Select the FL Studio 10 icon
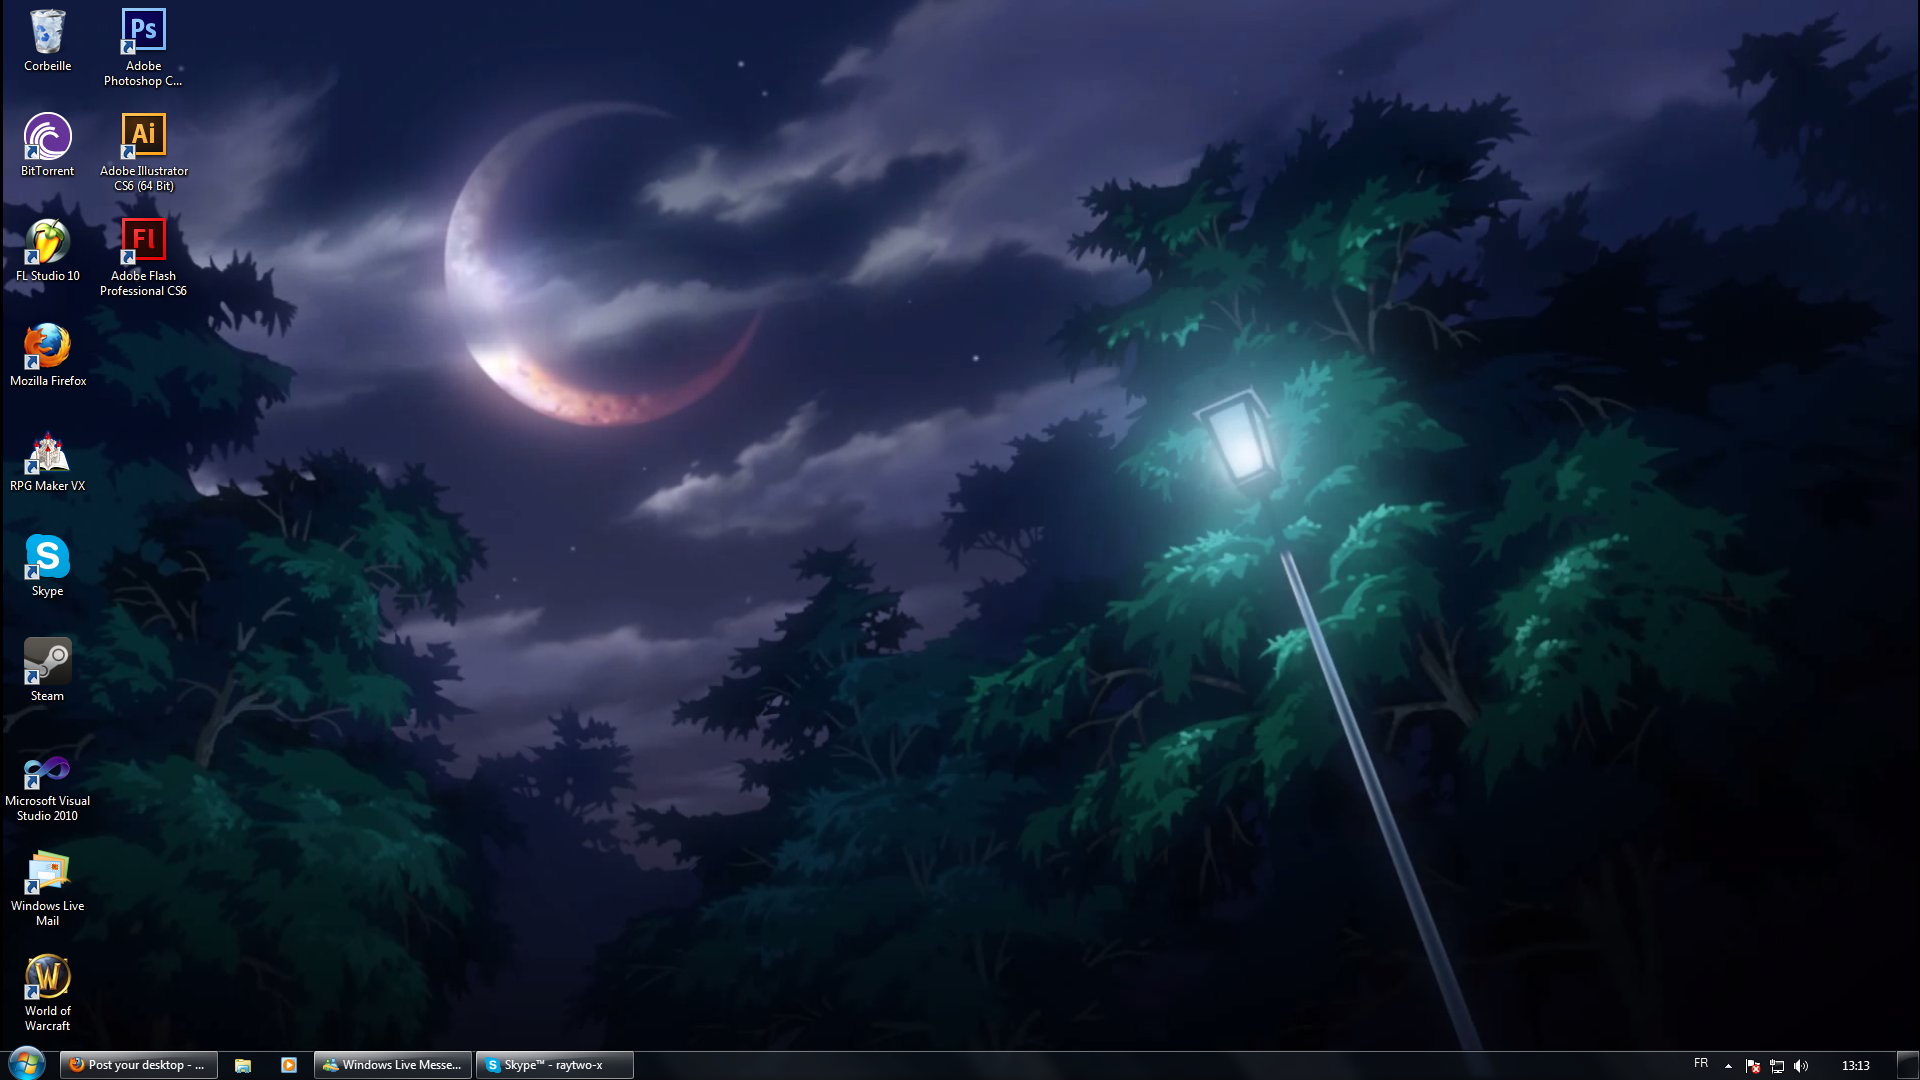 click(x=47, y=242)
